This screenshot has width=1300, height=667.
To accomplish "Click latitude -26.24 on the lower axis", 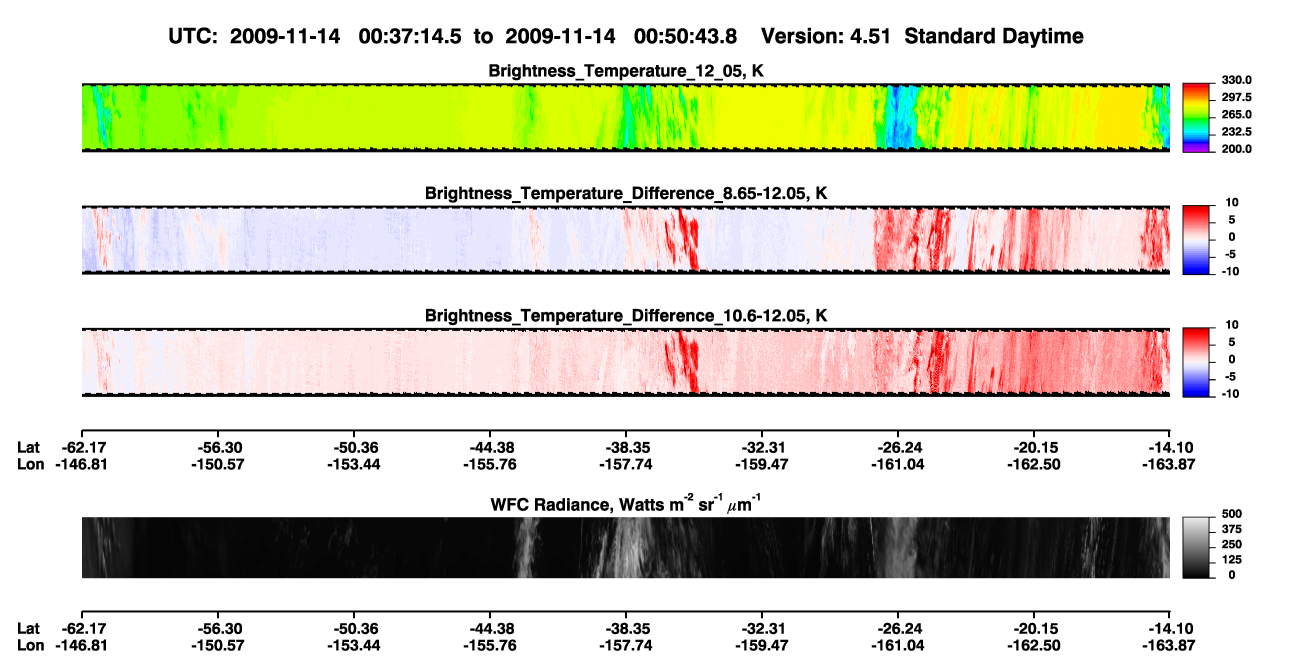I will [x=897, y=629].
